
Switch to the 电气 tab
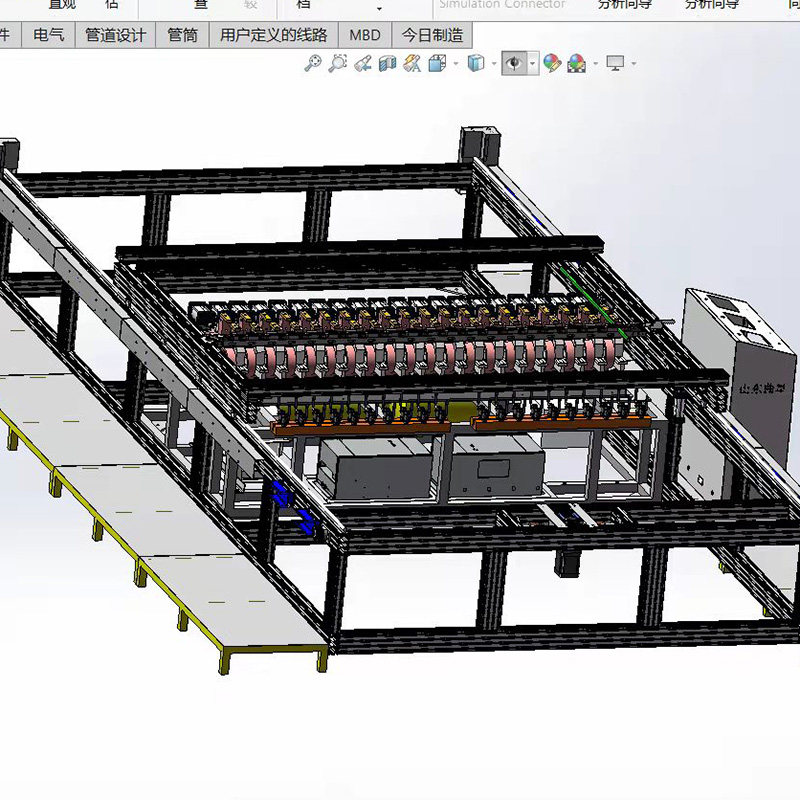(x=48, y=35)
